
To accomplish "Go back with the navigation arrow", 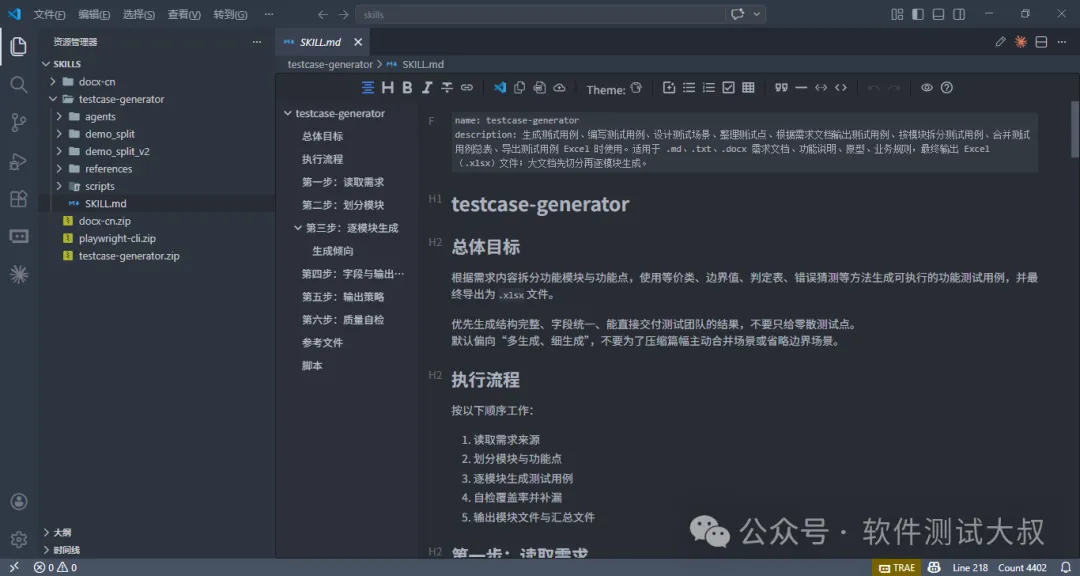I will (322, 14).
